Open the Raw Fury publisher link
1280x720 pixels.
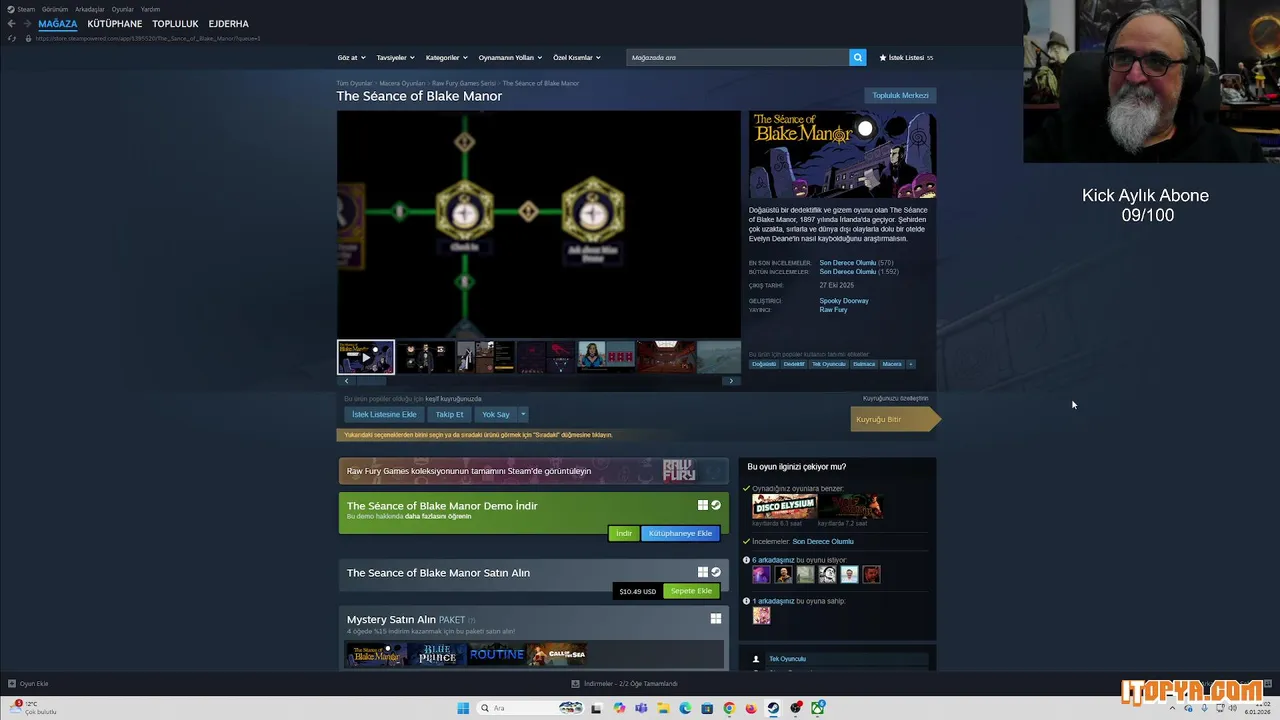click(833, 310)
